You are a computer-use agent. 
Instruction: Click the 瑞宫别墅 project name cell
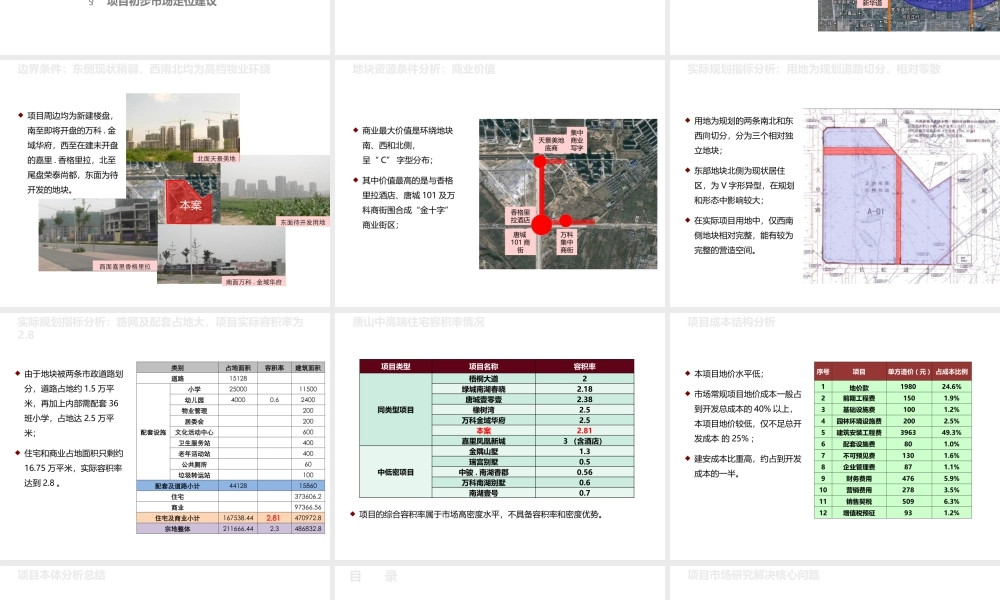pyautogui.click(x=483, y=462)
